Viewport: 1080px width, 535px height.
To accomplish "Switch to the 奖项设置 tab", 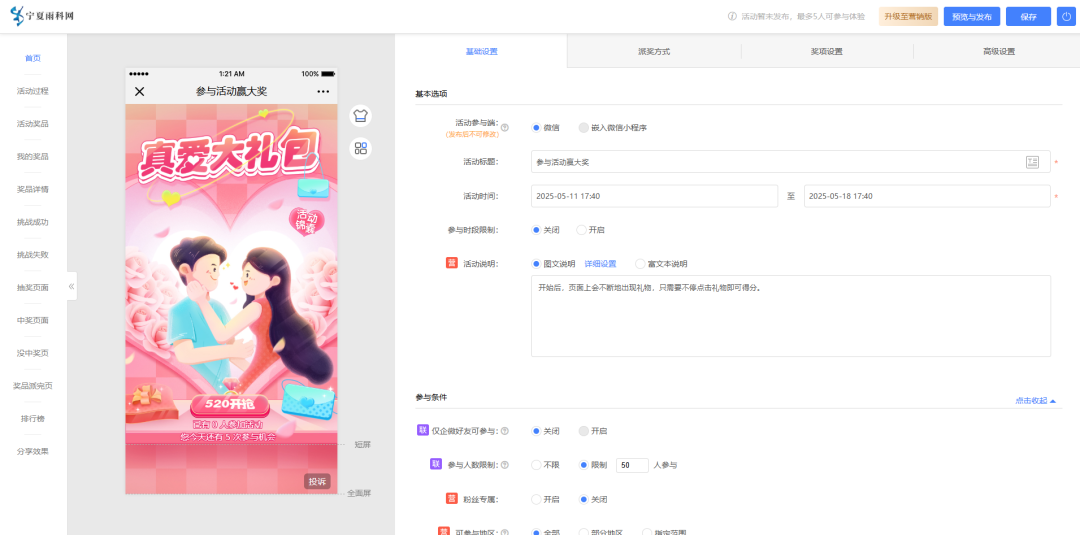I will pyautogui.click(x=827, y=51).
